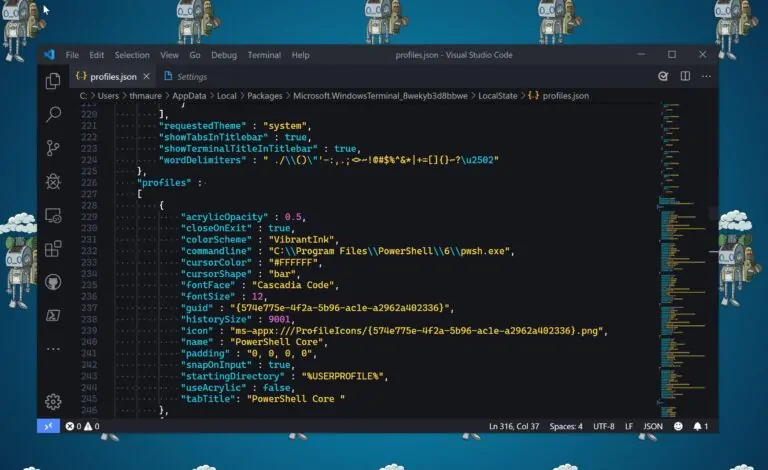Click the "system" value text
Viewport: 768px width, 470px height.
pyautogui.click(x=285, y=126)
